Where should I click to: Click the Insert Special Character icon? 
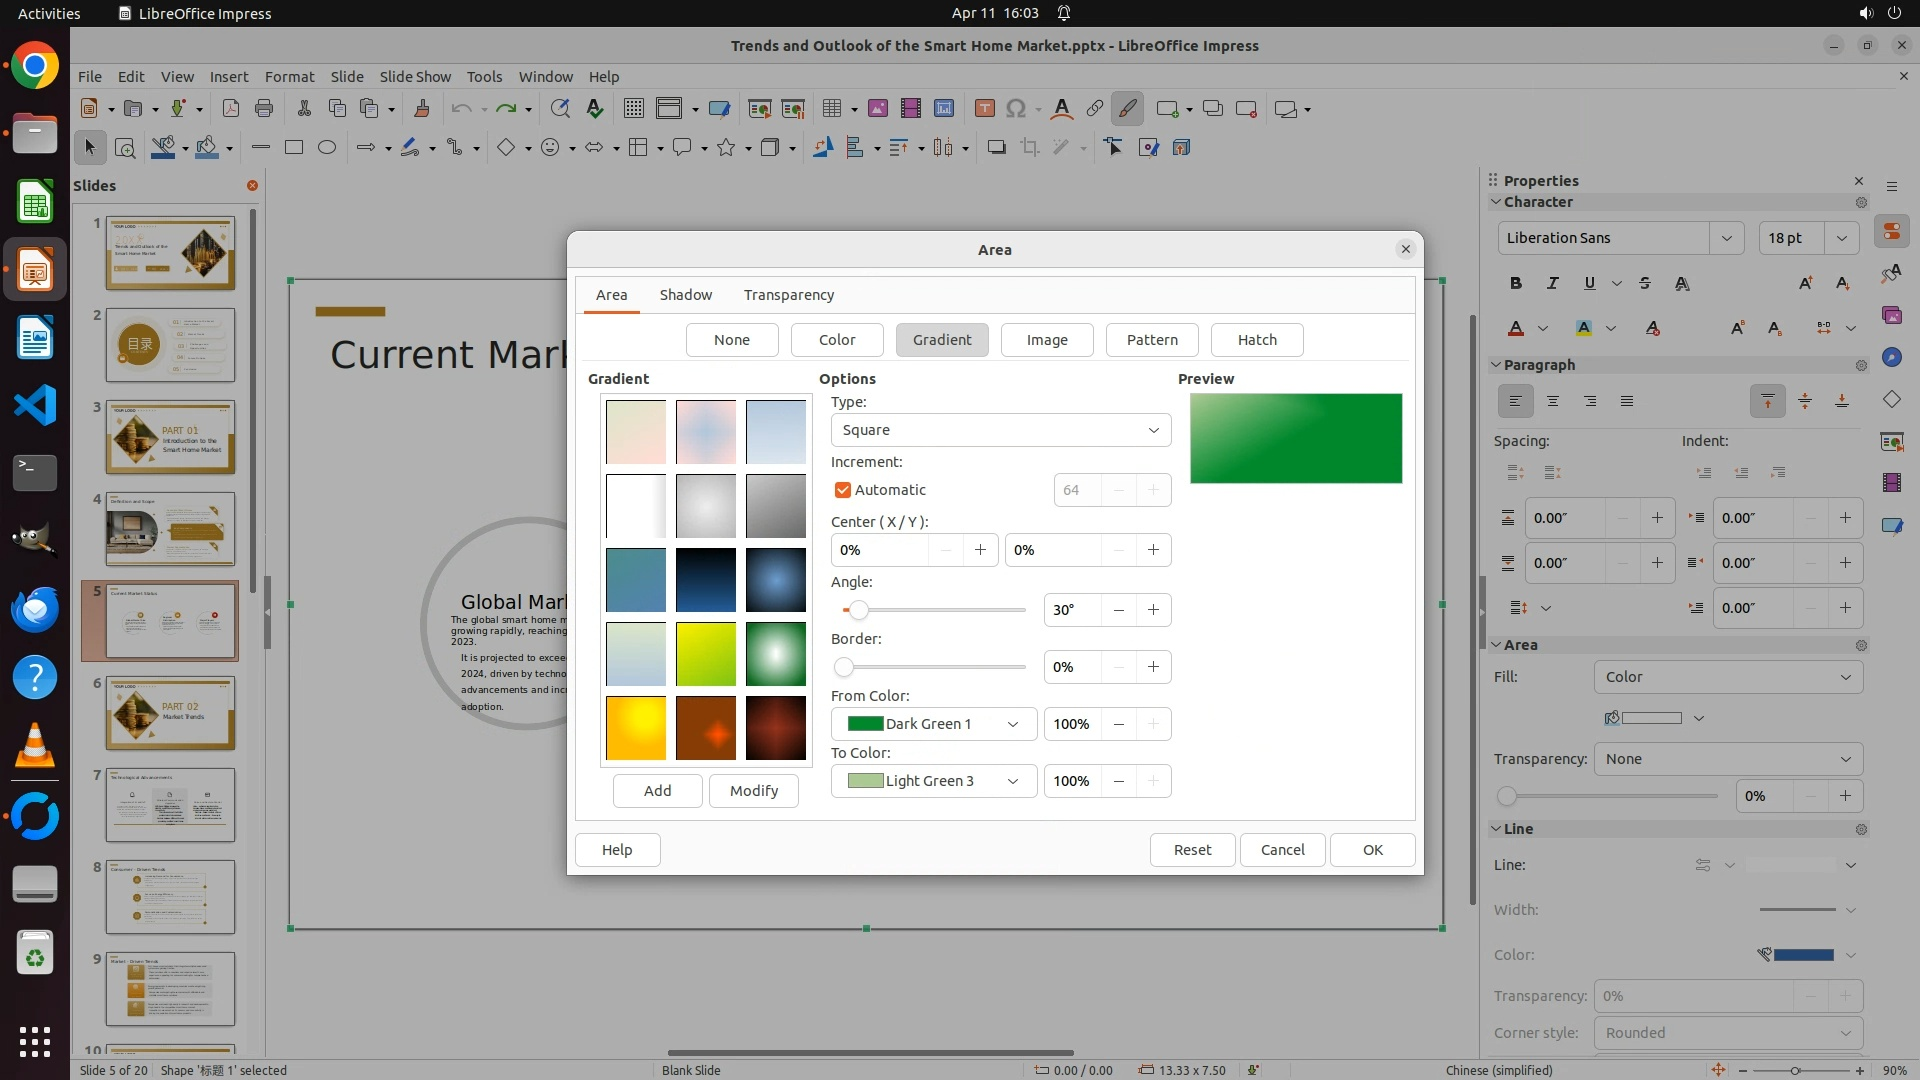(1016, 109)
